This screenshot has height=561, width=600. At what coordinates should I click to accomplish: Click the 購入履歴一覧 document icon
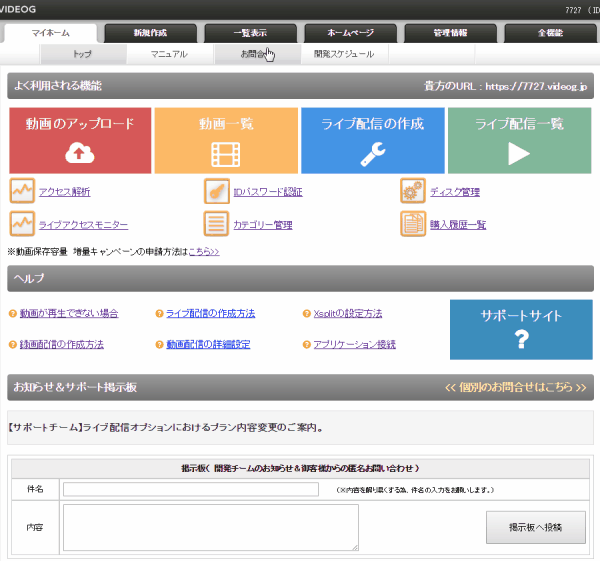(412, 224)
